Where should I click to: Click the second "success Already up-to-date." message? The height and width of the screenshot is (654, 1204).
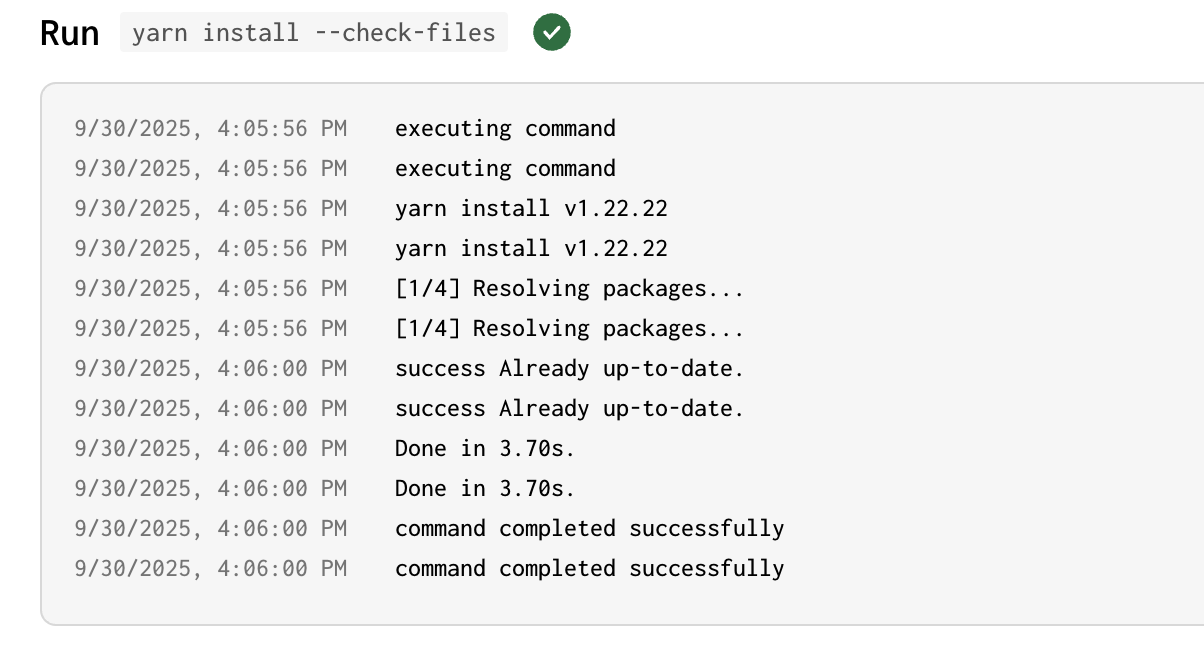tap(569, 409)
